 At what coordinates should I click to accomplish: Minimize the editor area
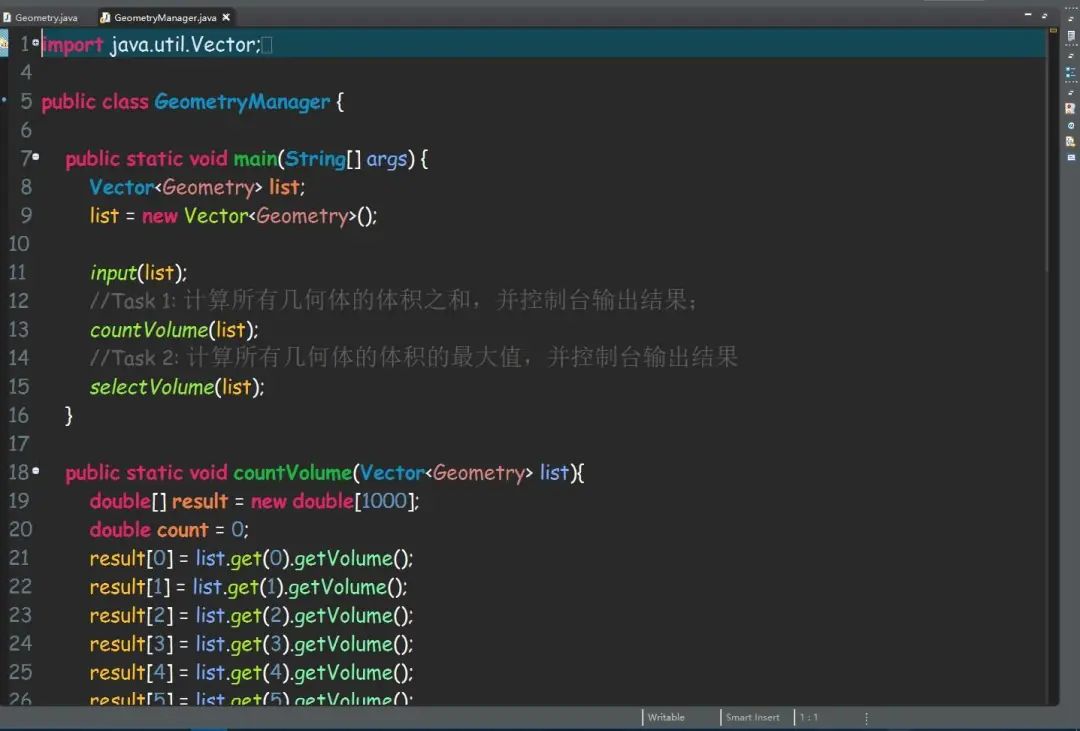(x=1028, y=14)
